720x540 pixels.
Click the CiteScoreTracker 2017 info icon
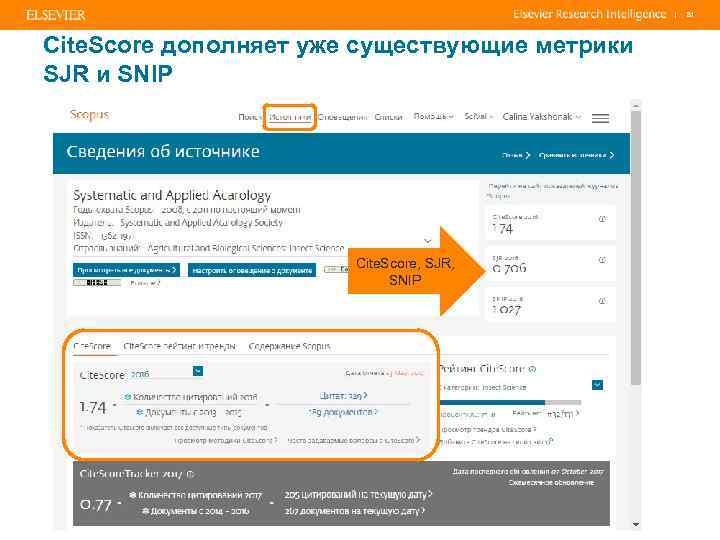[190, 474]
